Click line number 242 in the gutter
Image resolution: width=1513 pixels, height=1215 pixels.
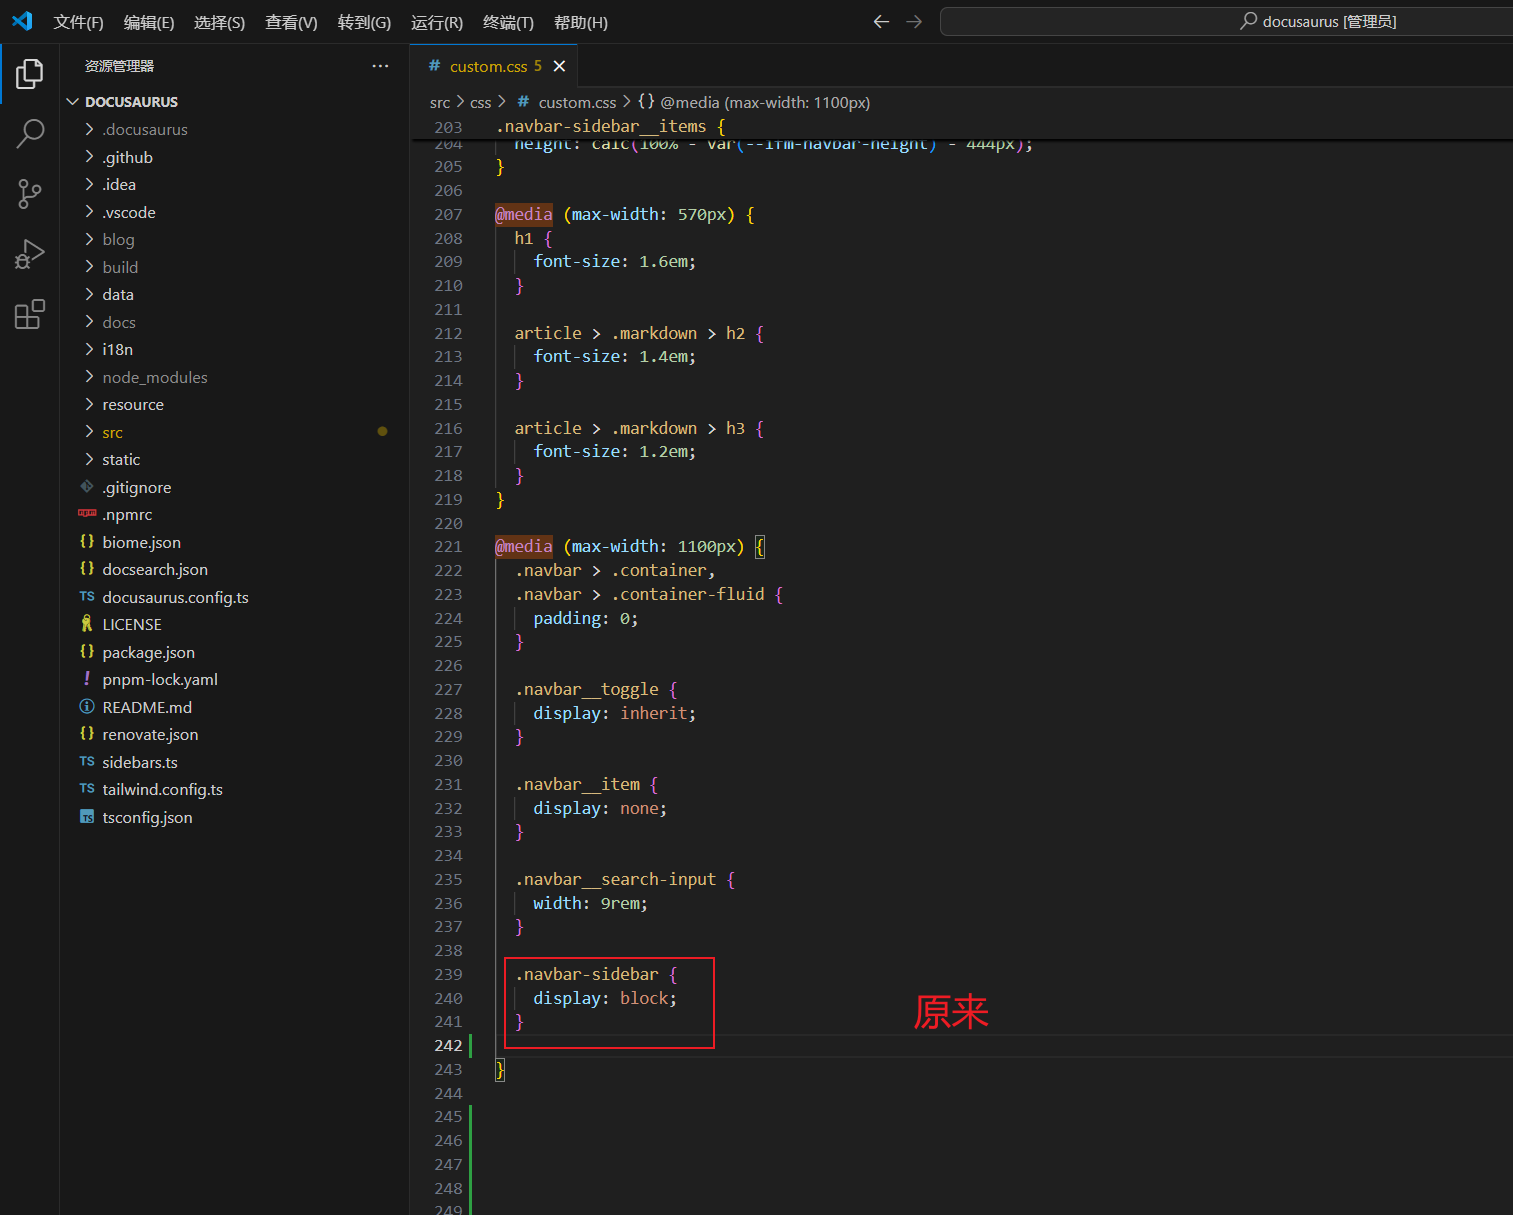[x=448, y=1045]
